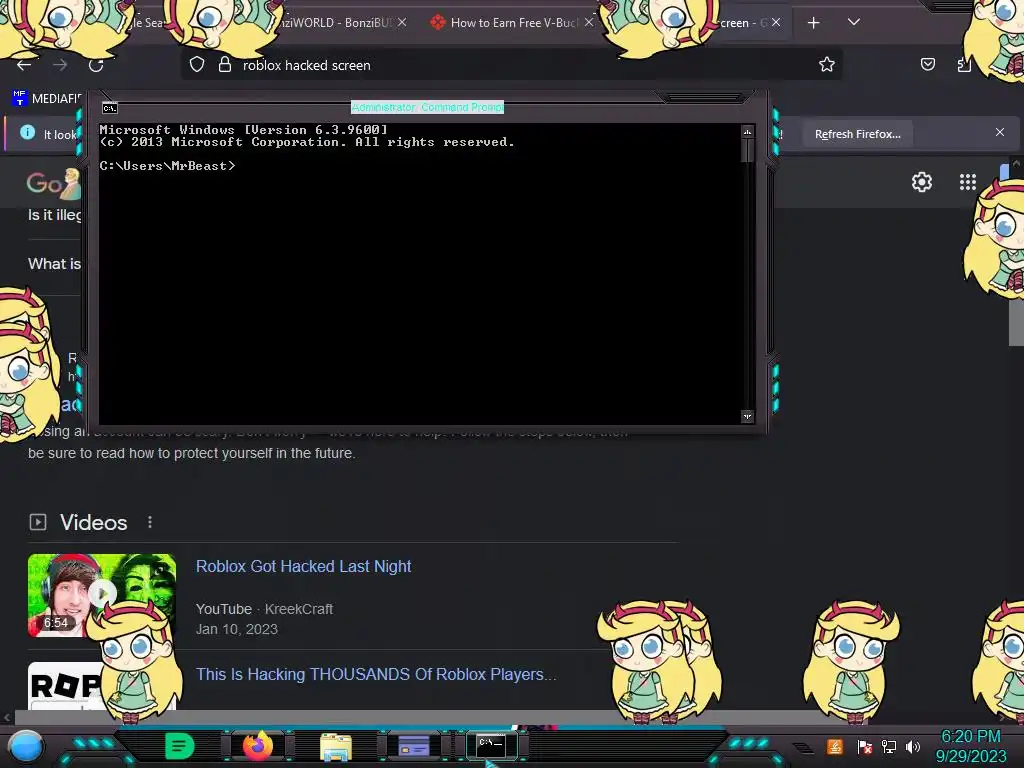Click the volume speaker tray icon
The width and height of the screenshot is (1024, 768).
913,746
